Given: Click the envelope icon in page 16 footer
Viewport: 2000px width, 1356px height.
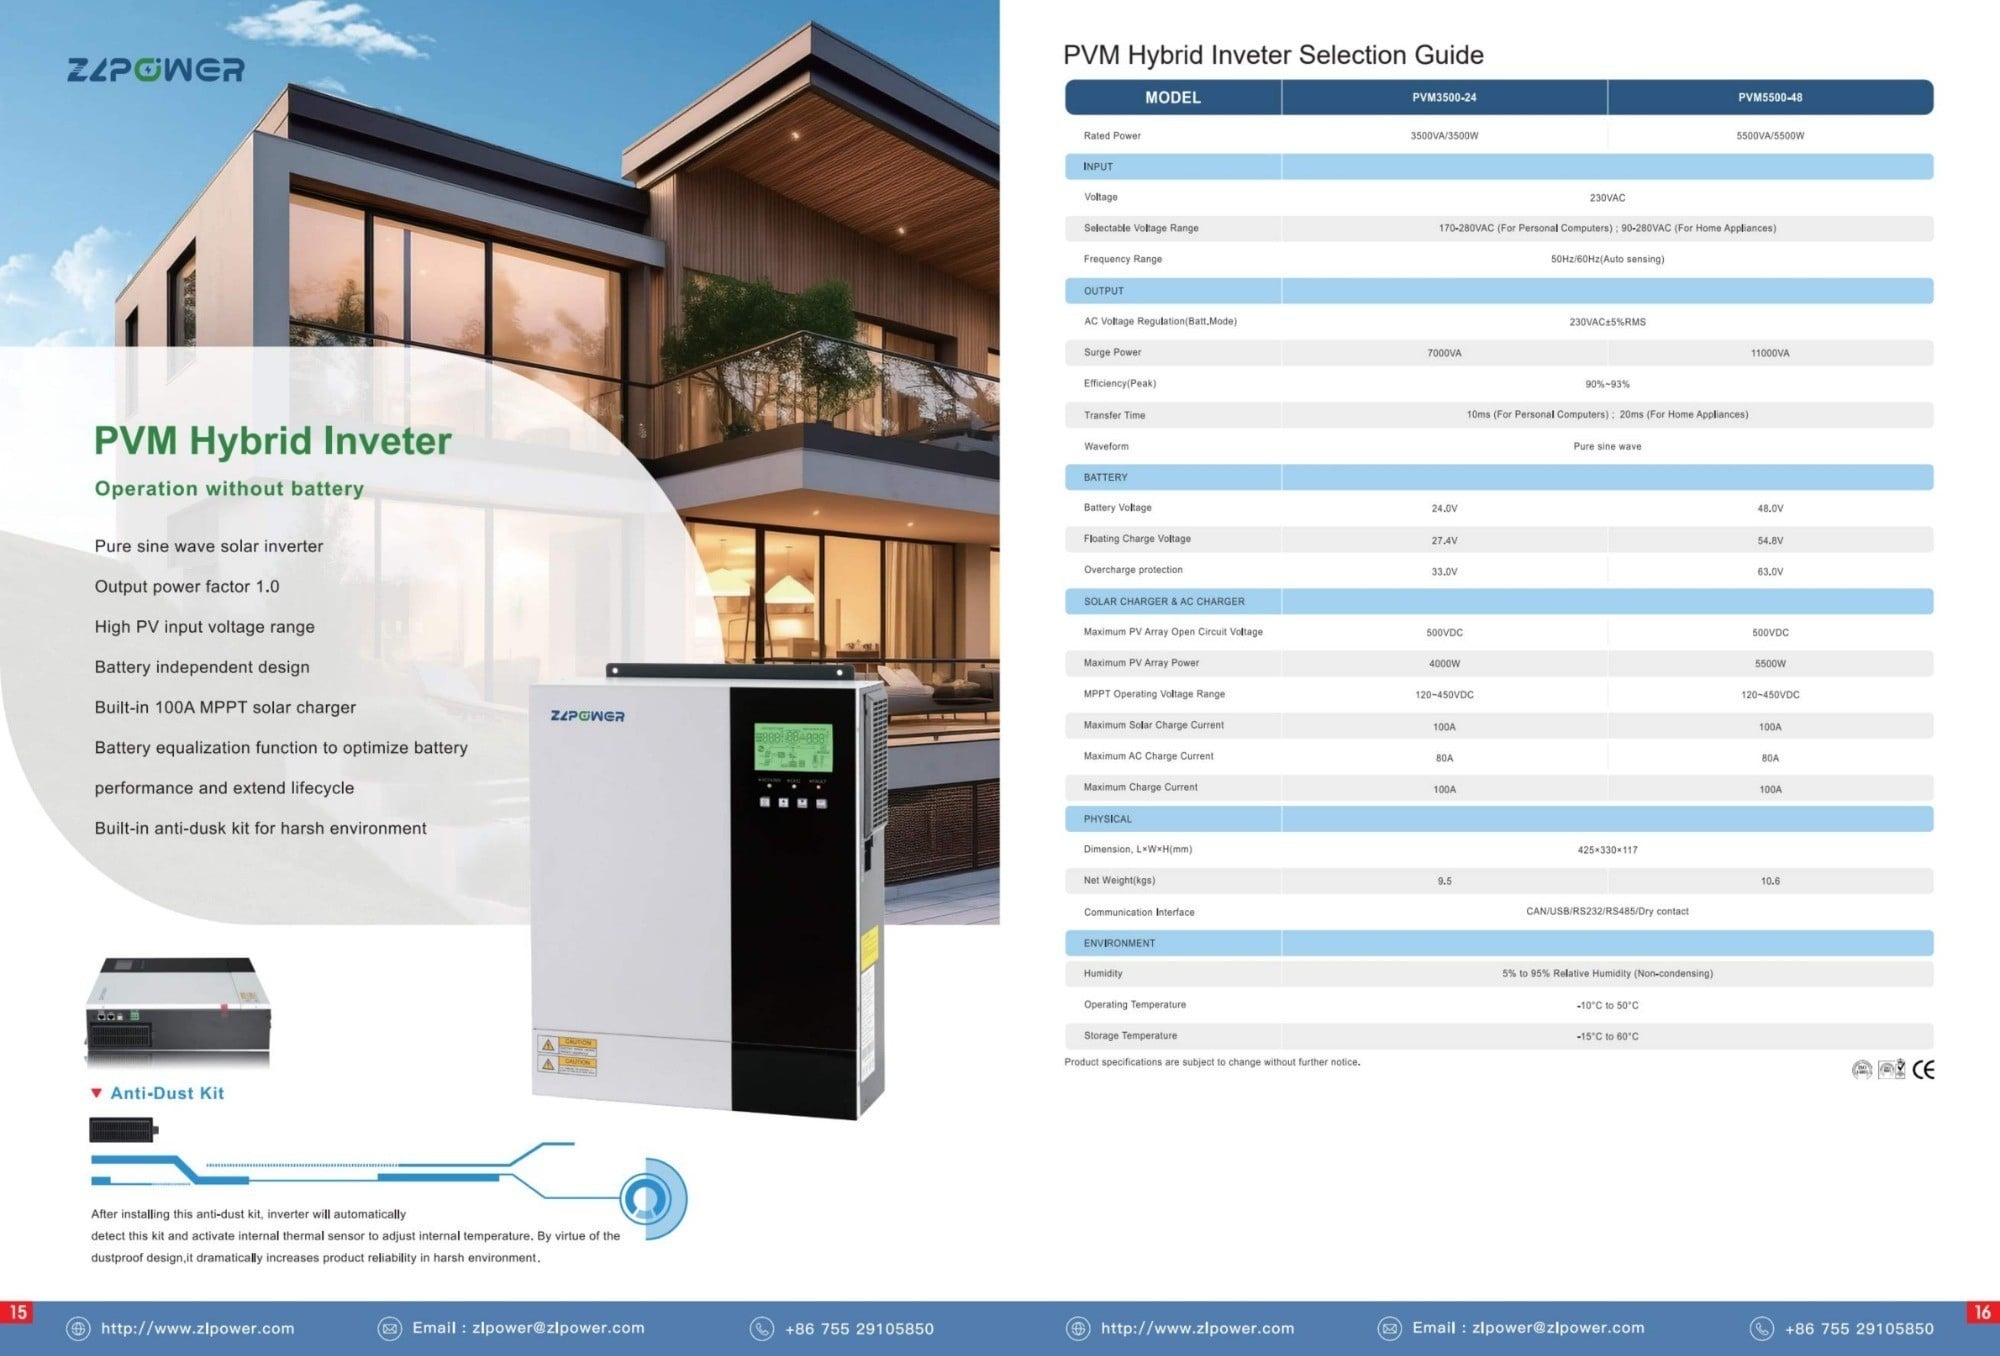Looking at the screenshot, I should pos(1389,1328).
